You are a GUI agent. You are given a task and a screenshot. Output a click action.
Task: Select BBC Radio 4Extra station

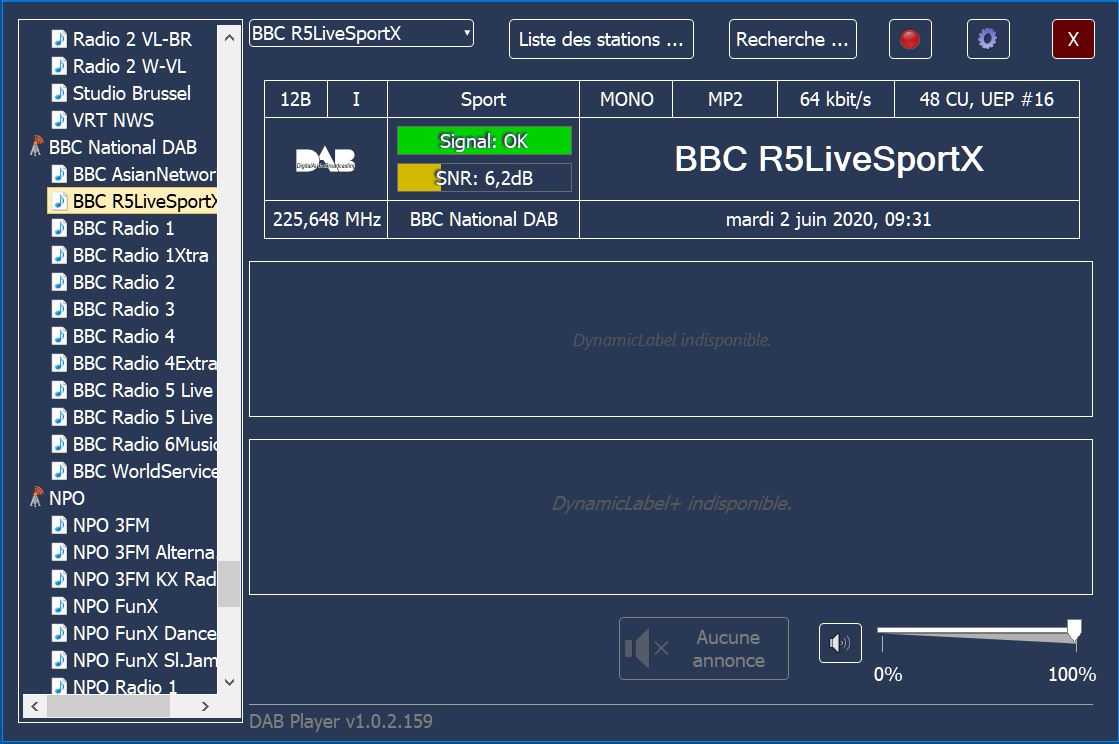pos(143,363)
